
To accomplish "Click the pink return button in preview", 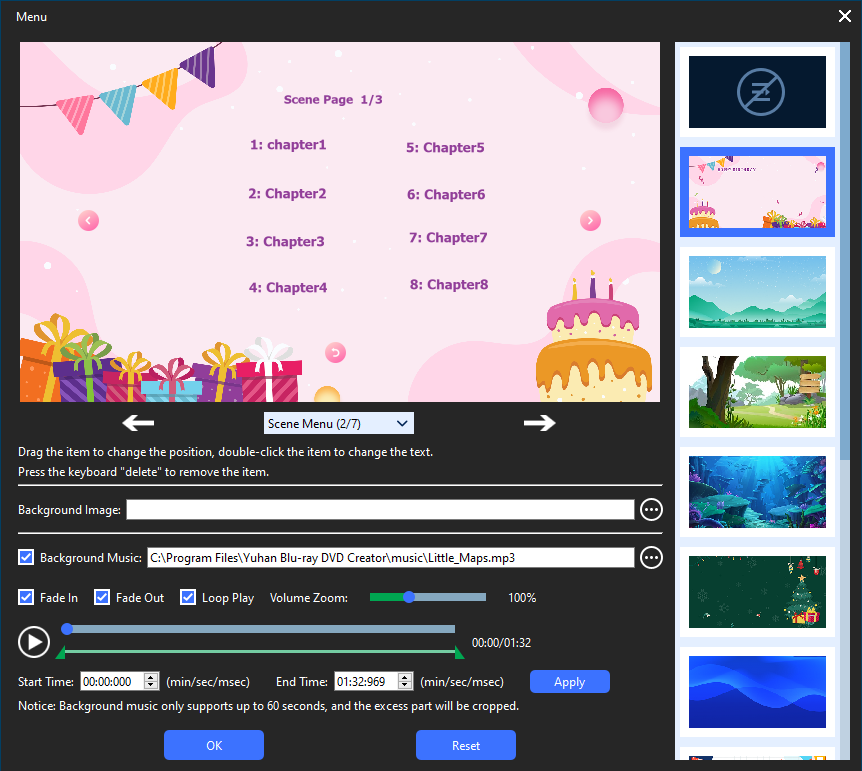I will (x=335, y=352).
